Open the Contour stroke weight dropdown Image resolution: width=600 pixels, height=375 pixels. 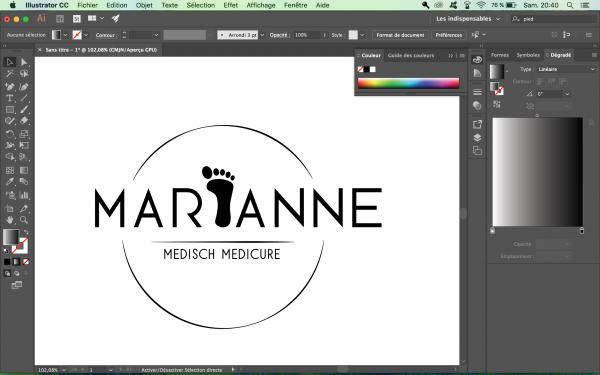pyautogui.click(x=156, y=35)
